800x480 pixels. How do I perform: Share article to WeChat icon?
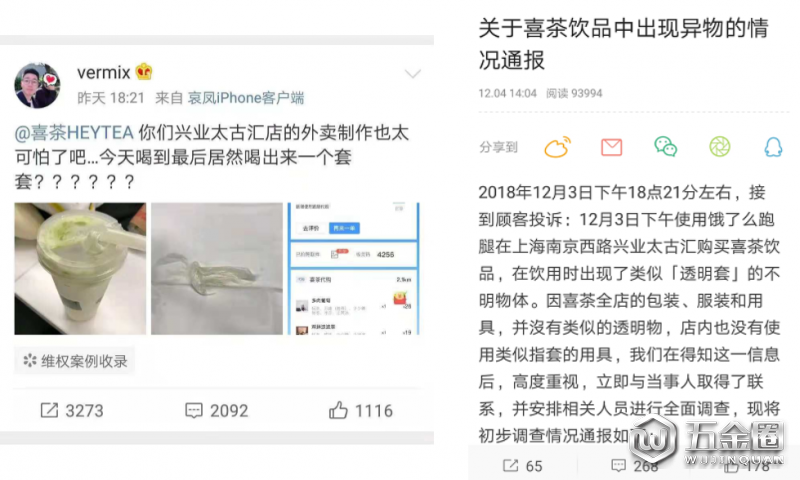(x=665, y=147)
